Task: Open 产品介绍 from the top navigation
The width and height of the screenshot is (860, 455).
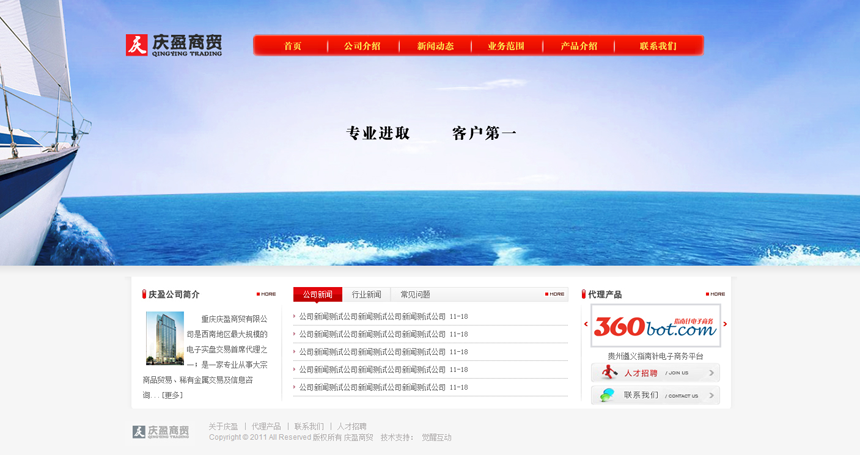Action: click(x=578, y=46)
